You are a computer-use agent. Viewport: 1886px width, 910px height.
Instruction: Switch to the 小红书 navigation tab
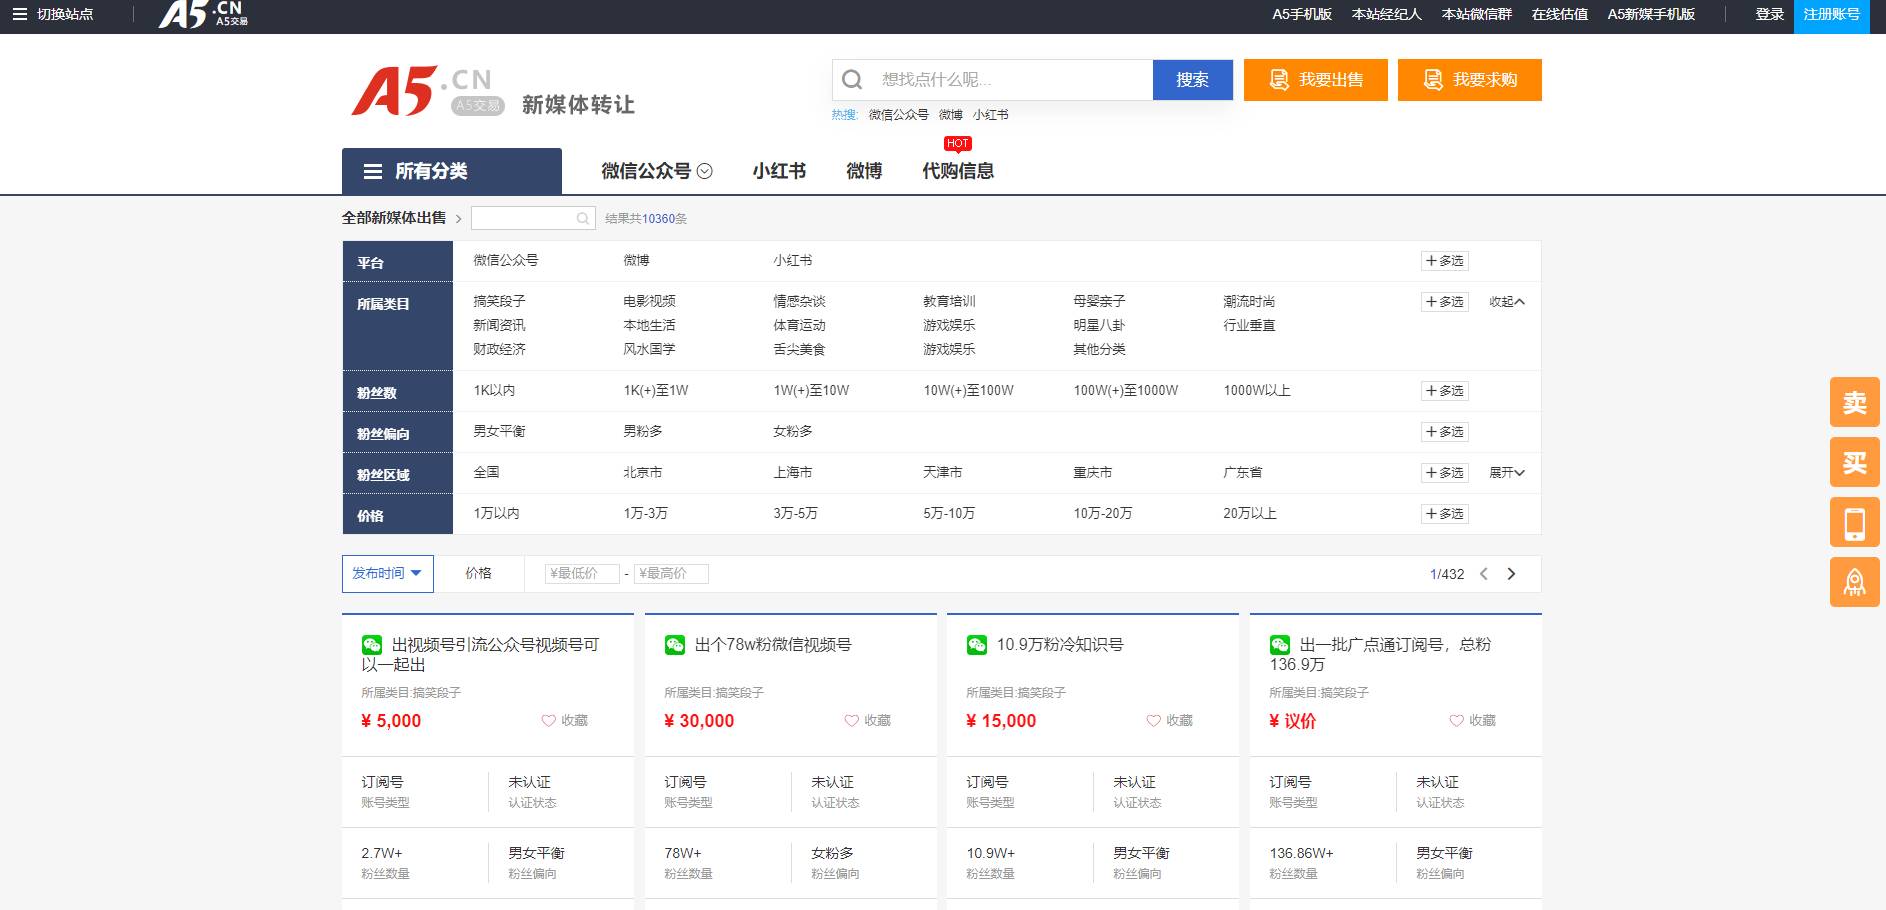[x=779, y=171]
